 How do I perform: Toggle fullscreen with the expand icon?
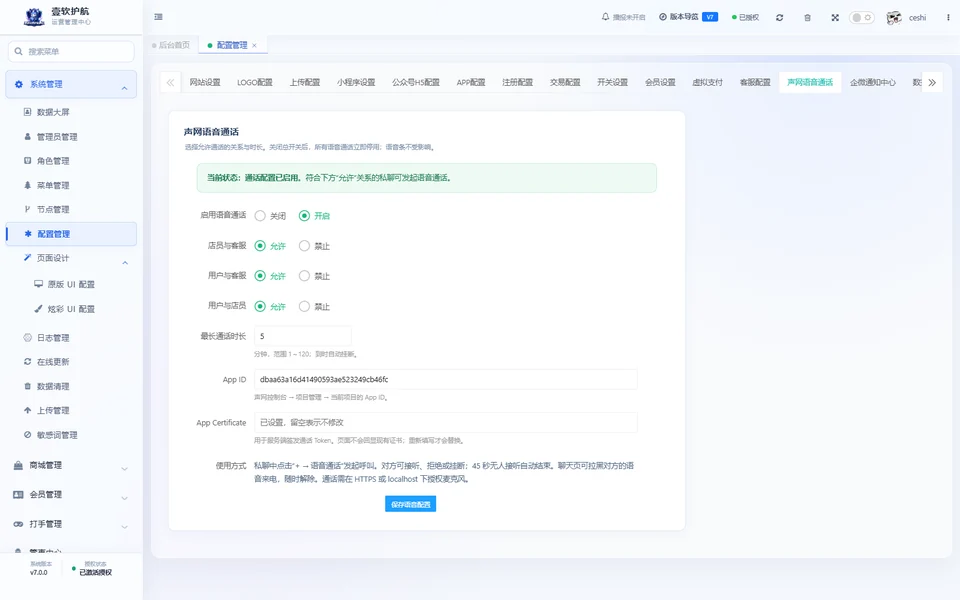pyautogui.click(x=835, y=18)
